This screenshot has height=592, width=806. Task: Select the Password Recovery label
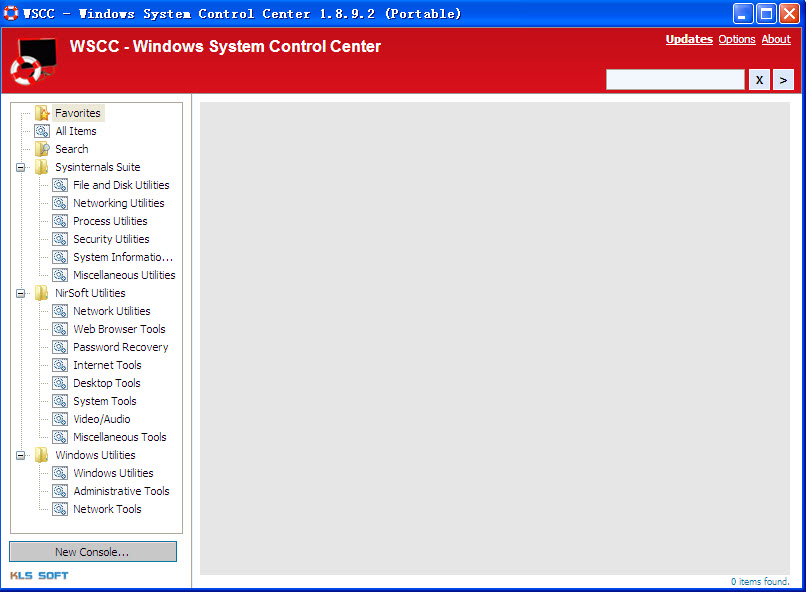tap(121, 347)
